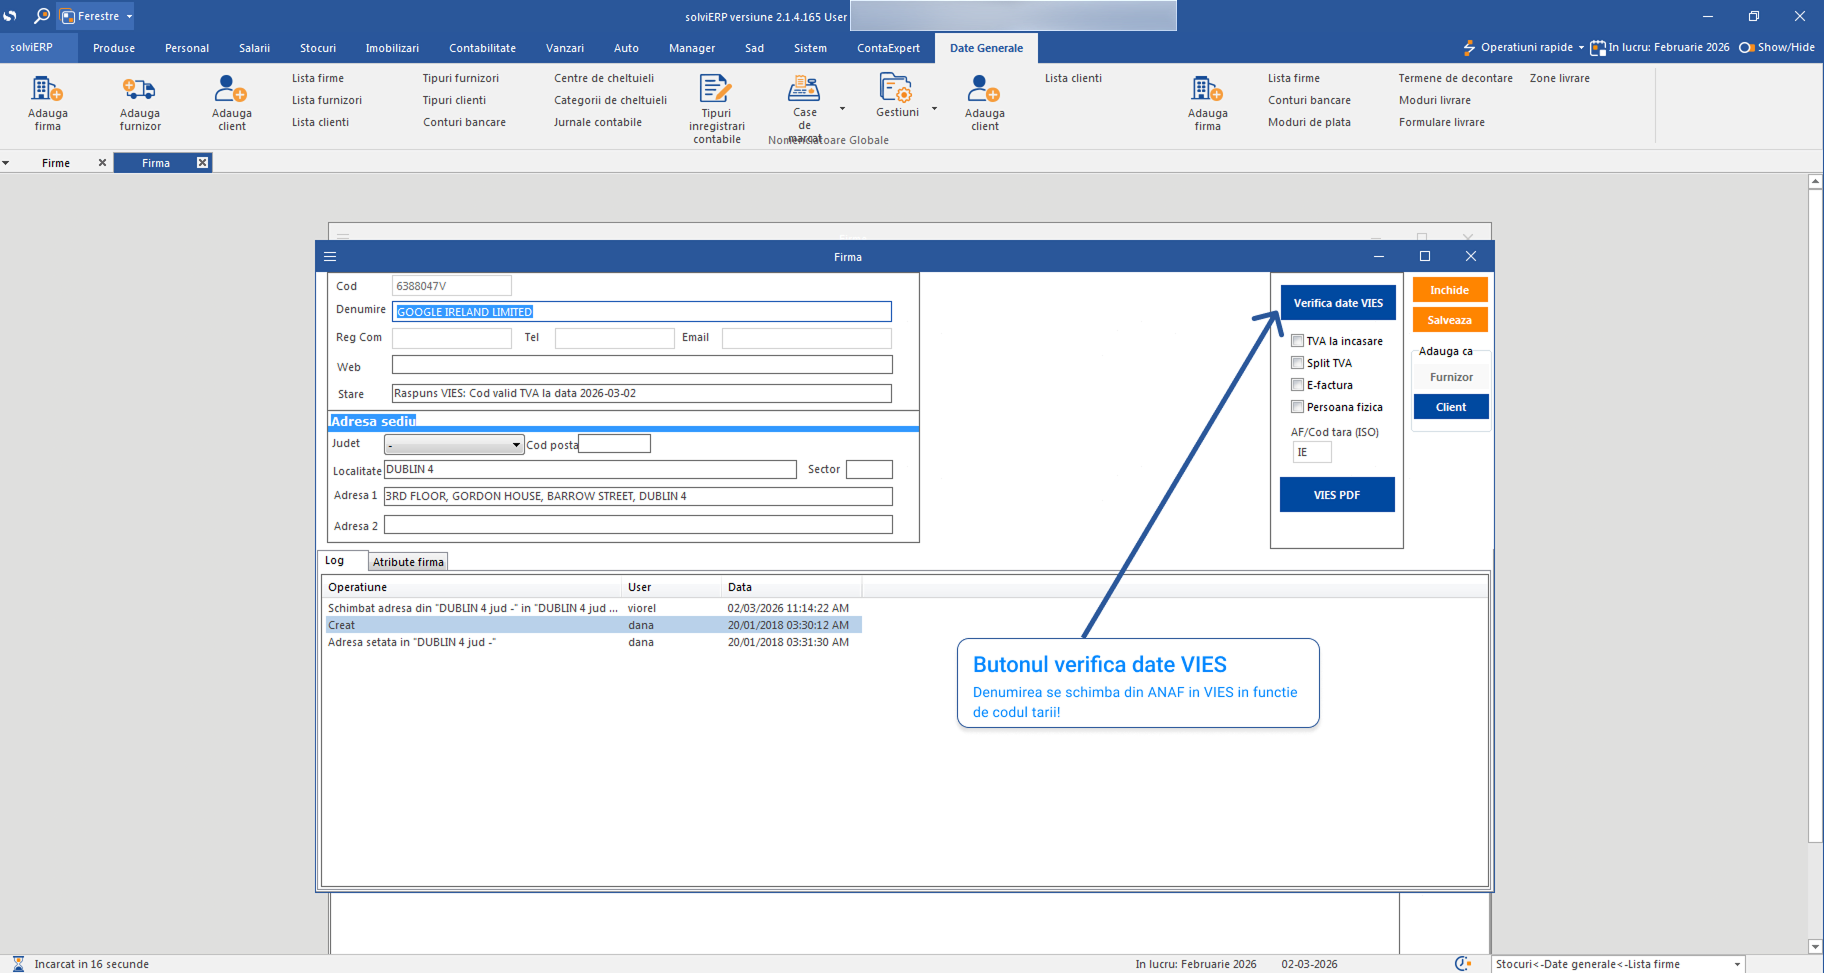
Task: Enable the TVA la incasare checkbox
Action: click(x=1297, y=341)
